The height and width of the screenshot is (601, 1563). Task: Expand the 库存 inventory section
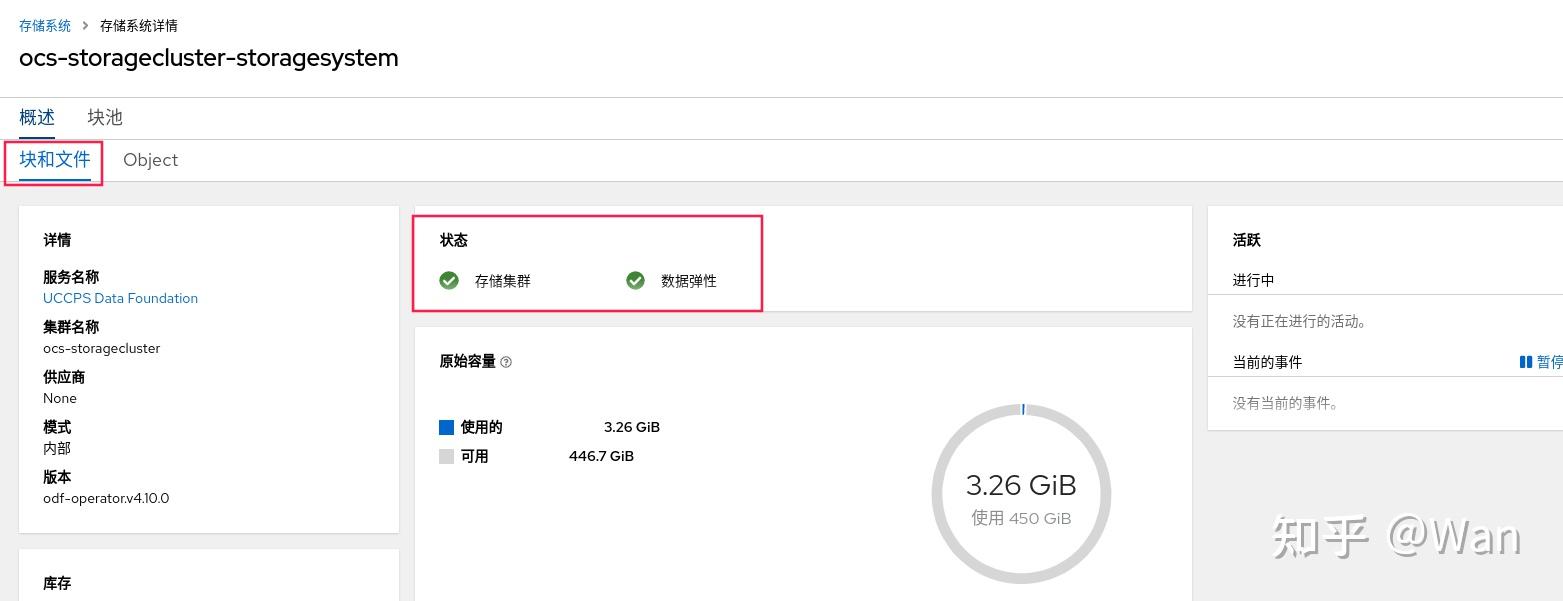[x=57, y=584]
